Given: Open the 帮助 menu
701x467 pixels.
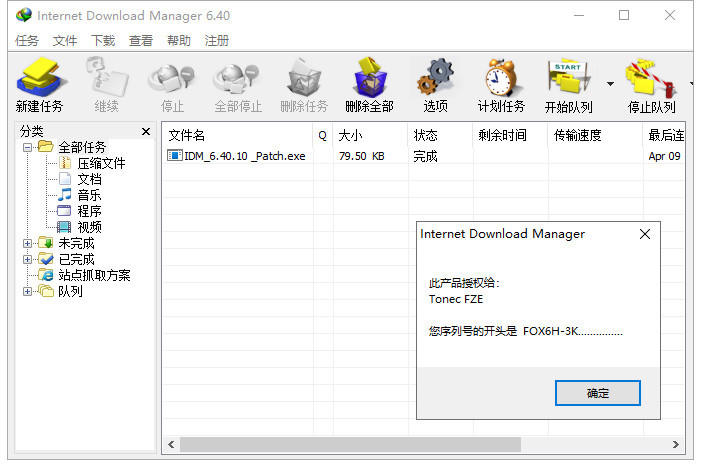Looking at the screenshot, I should point(179,41).
